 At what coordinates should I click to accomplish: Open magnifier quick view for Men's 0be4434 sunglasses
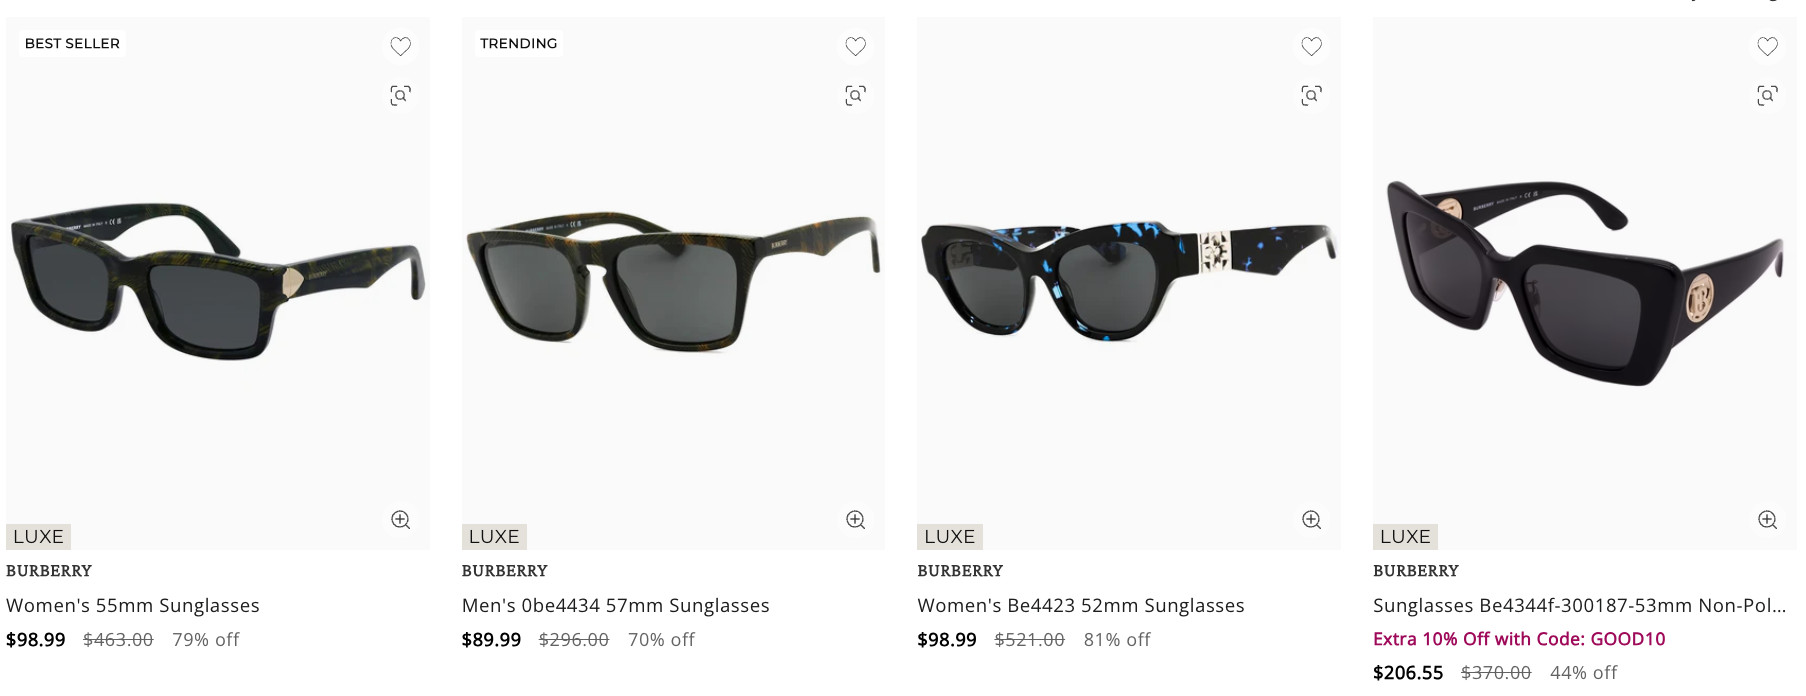(x=855, y=519)
